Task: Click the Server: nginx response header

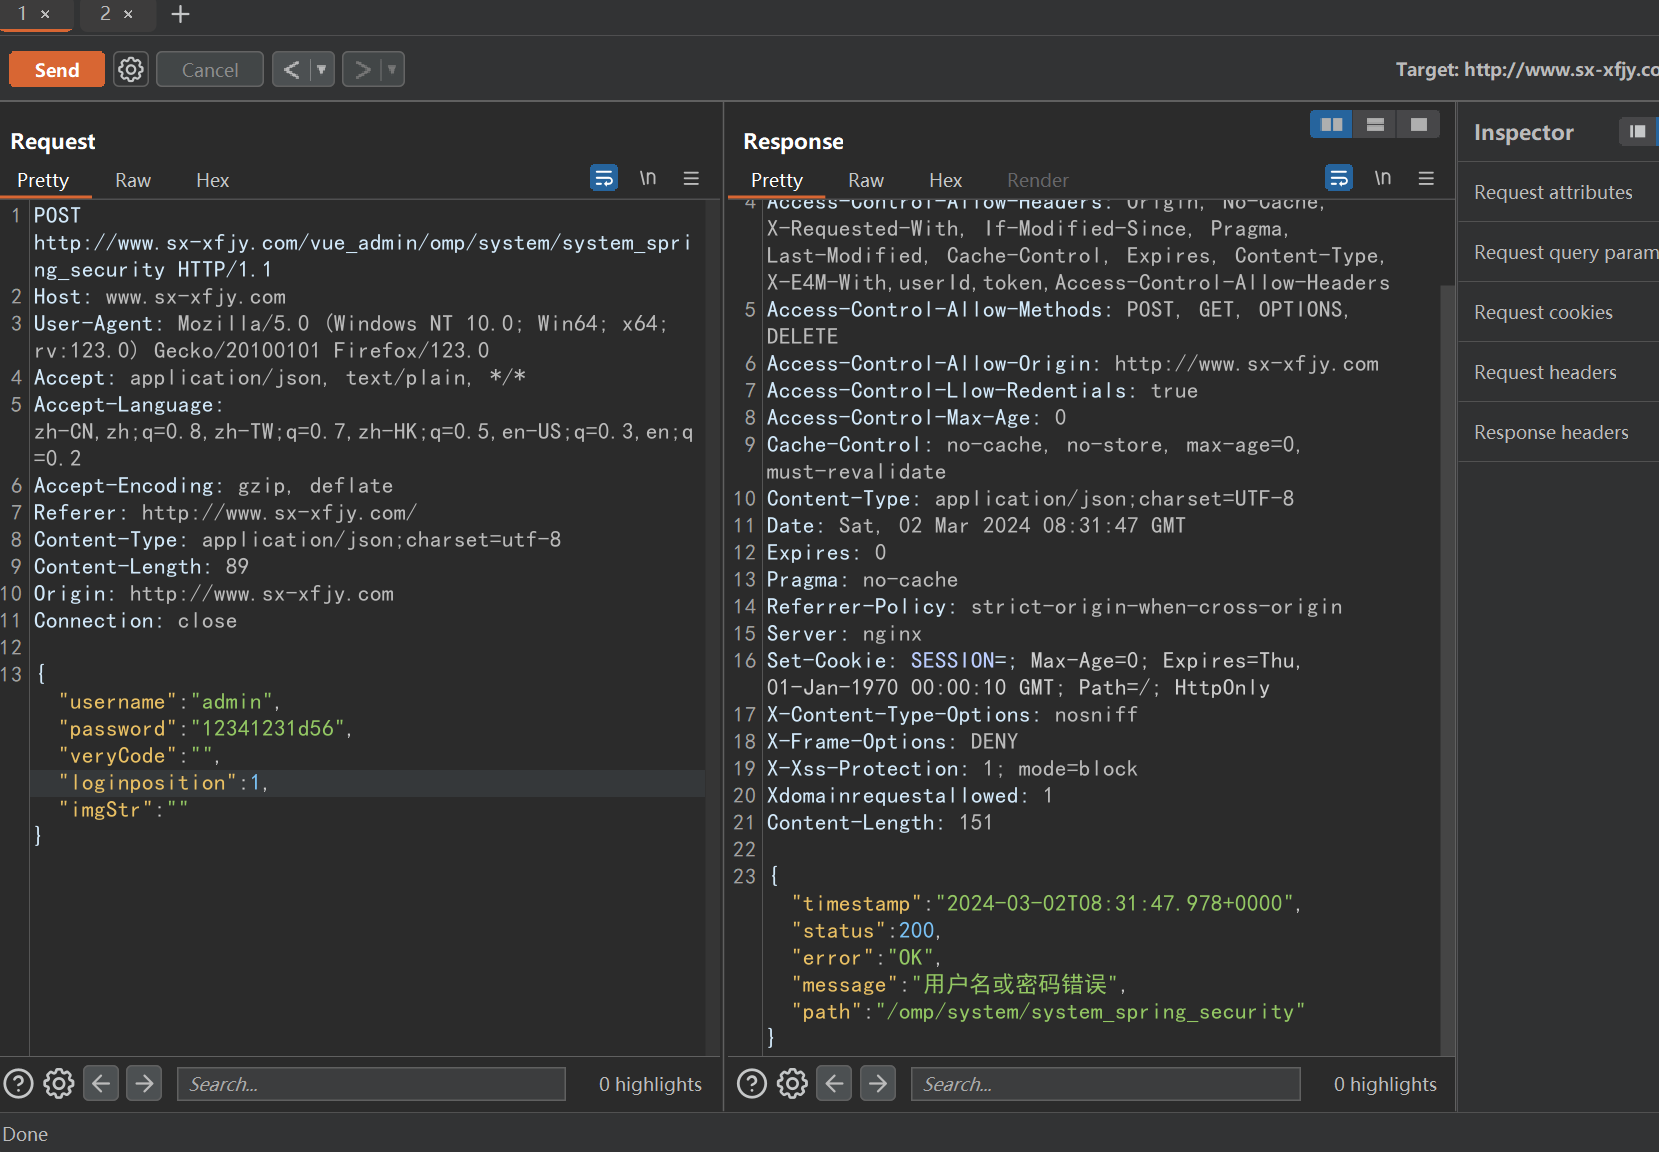Action: [x=844, y=634]
